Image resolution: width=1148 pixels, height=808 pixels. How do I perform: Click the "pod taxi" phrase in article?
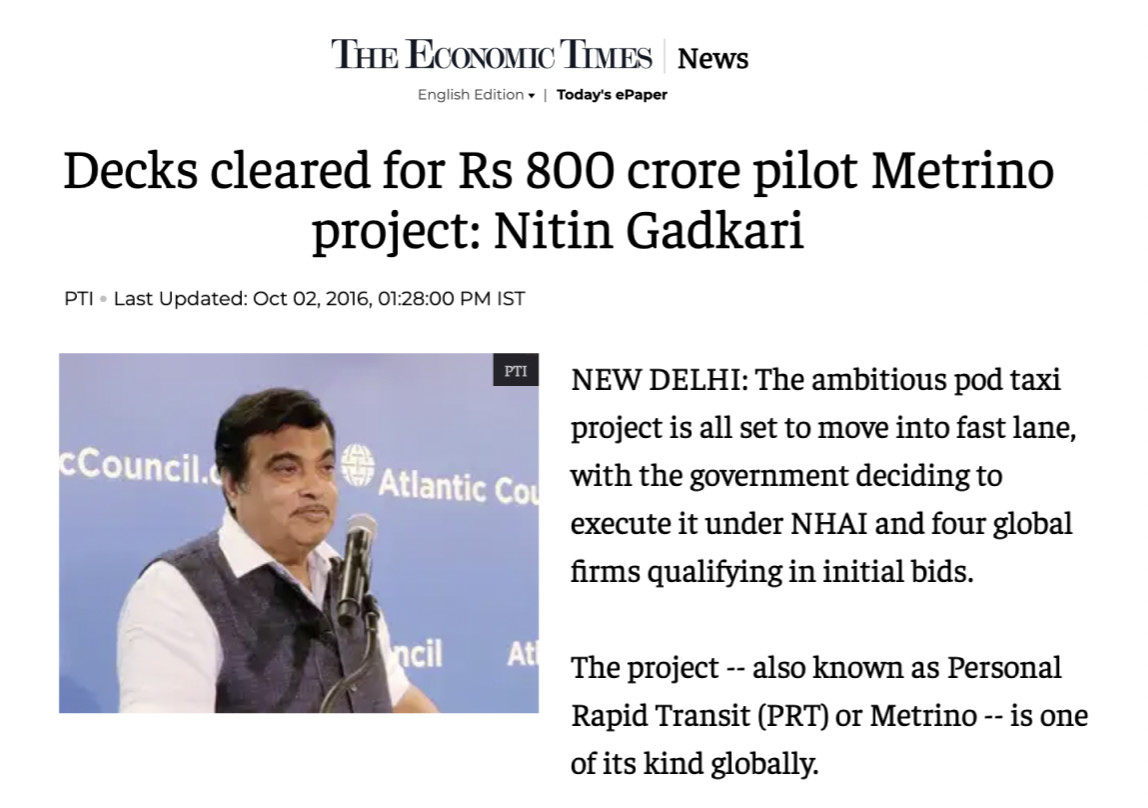[1013, 381]
